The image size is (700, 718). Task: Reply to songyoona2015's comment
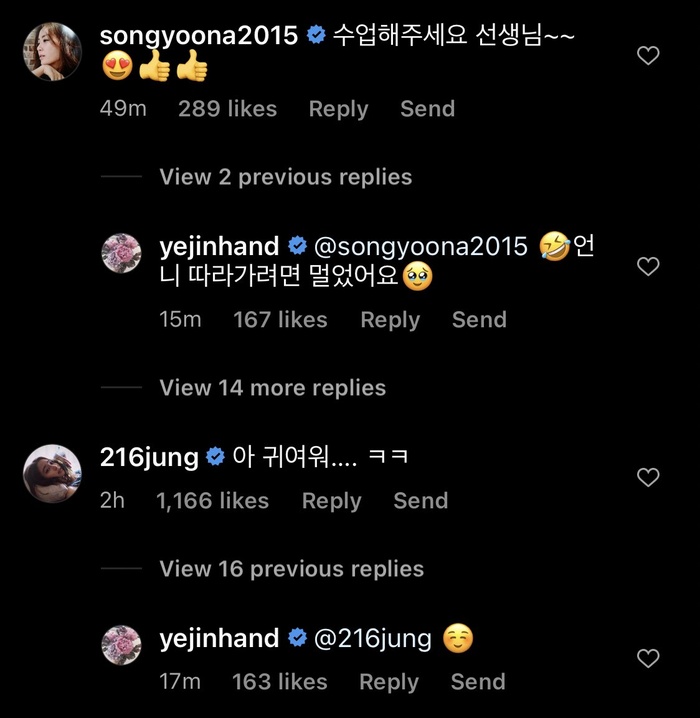338,109
